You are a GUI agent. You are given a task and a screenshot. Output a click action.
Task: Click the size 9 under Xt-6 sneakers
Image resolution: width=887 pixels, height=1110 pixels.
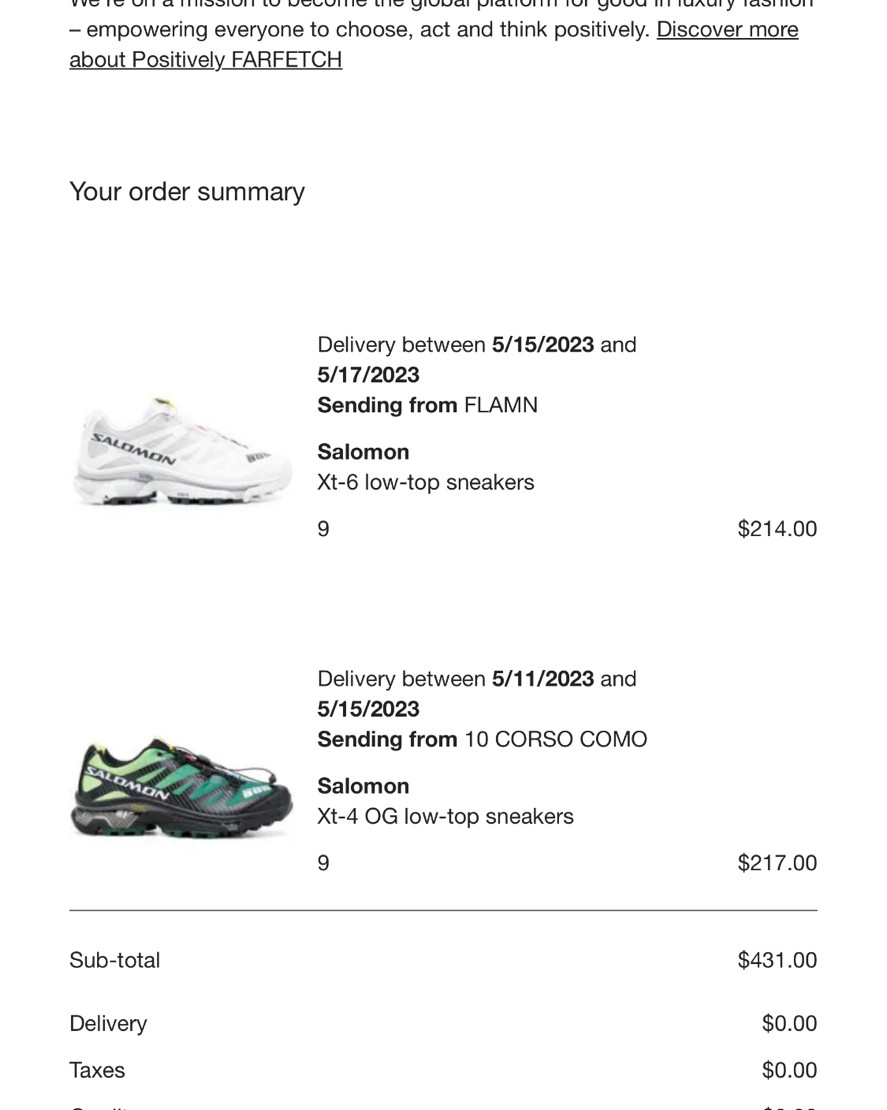(x=324, y=529)
